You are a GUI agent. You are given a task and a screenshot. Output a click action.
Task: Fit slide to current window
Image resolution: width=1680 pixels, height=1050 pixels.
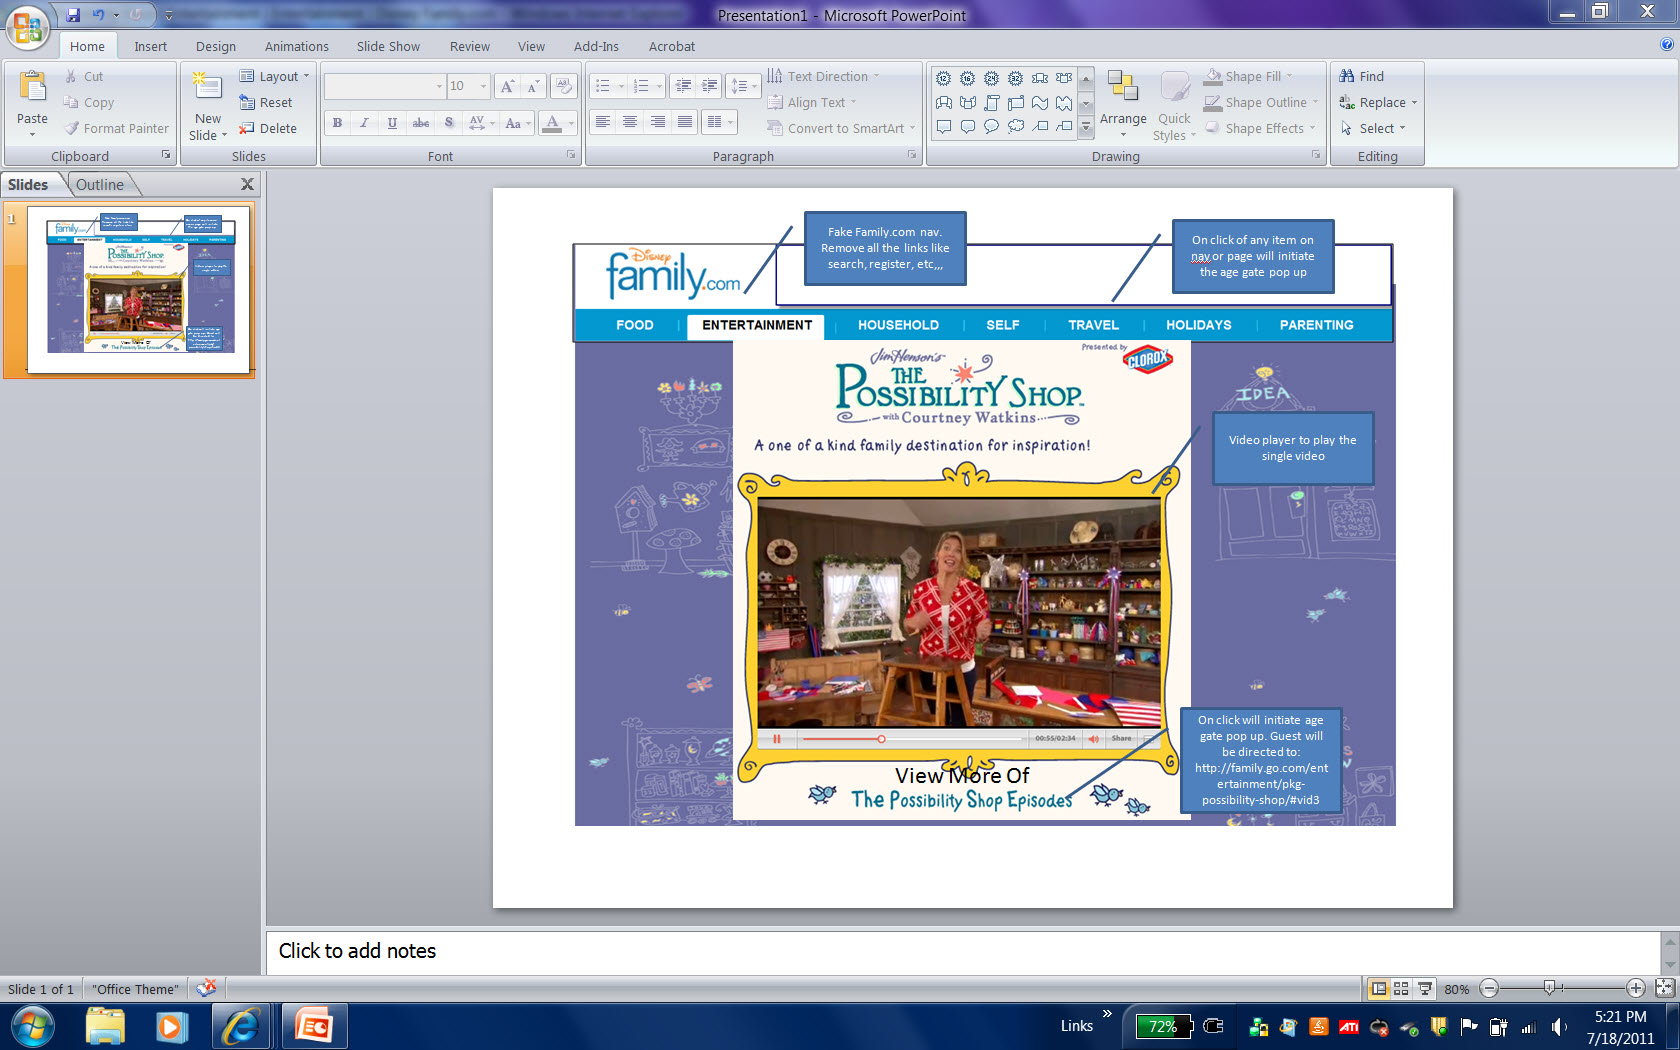coord(1664,988)
